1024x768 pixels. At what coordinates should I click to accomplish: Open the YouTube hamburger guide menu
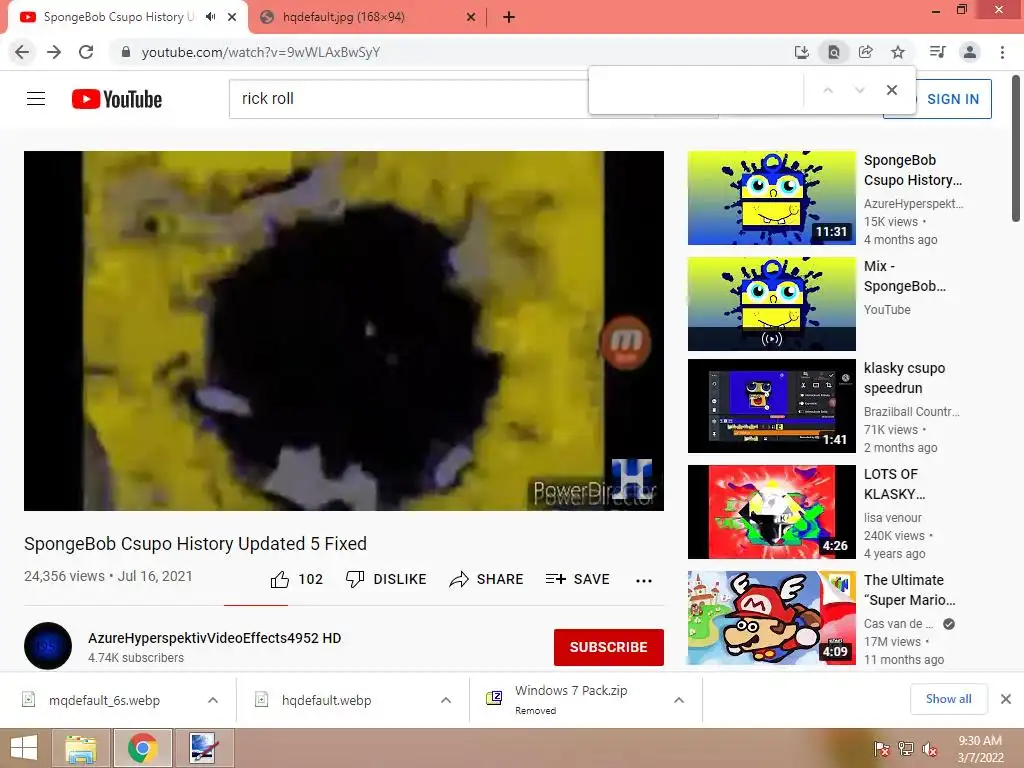click(x=36, y=99)
